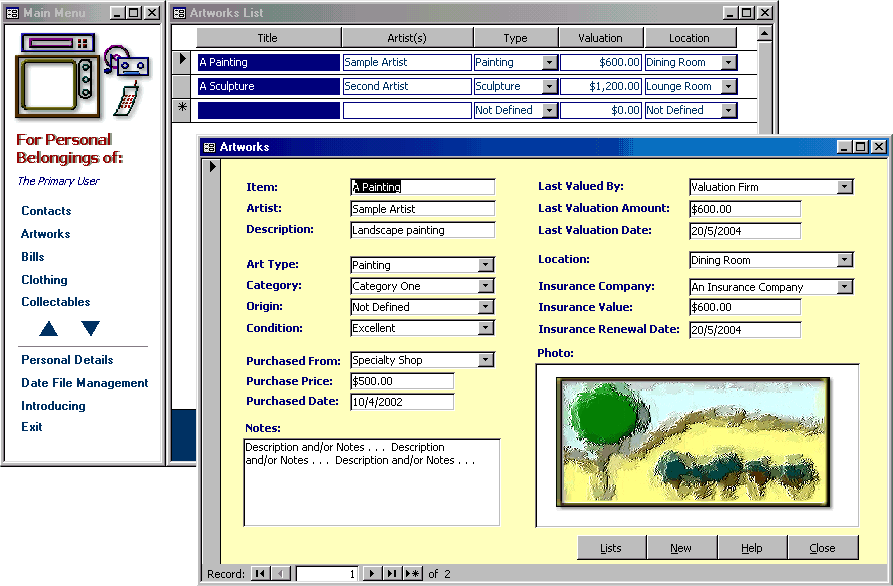Click the Last Valuation Amount field

745,209
